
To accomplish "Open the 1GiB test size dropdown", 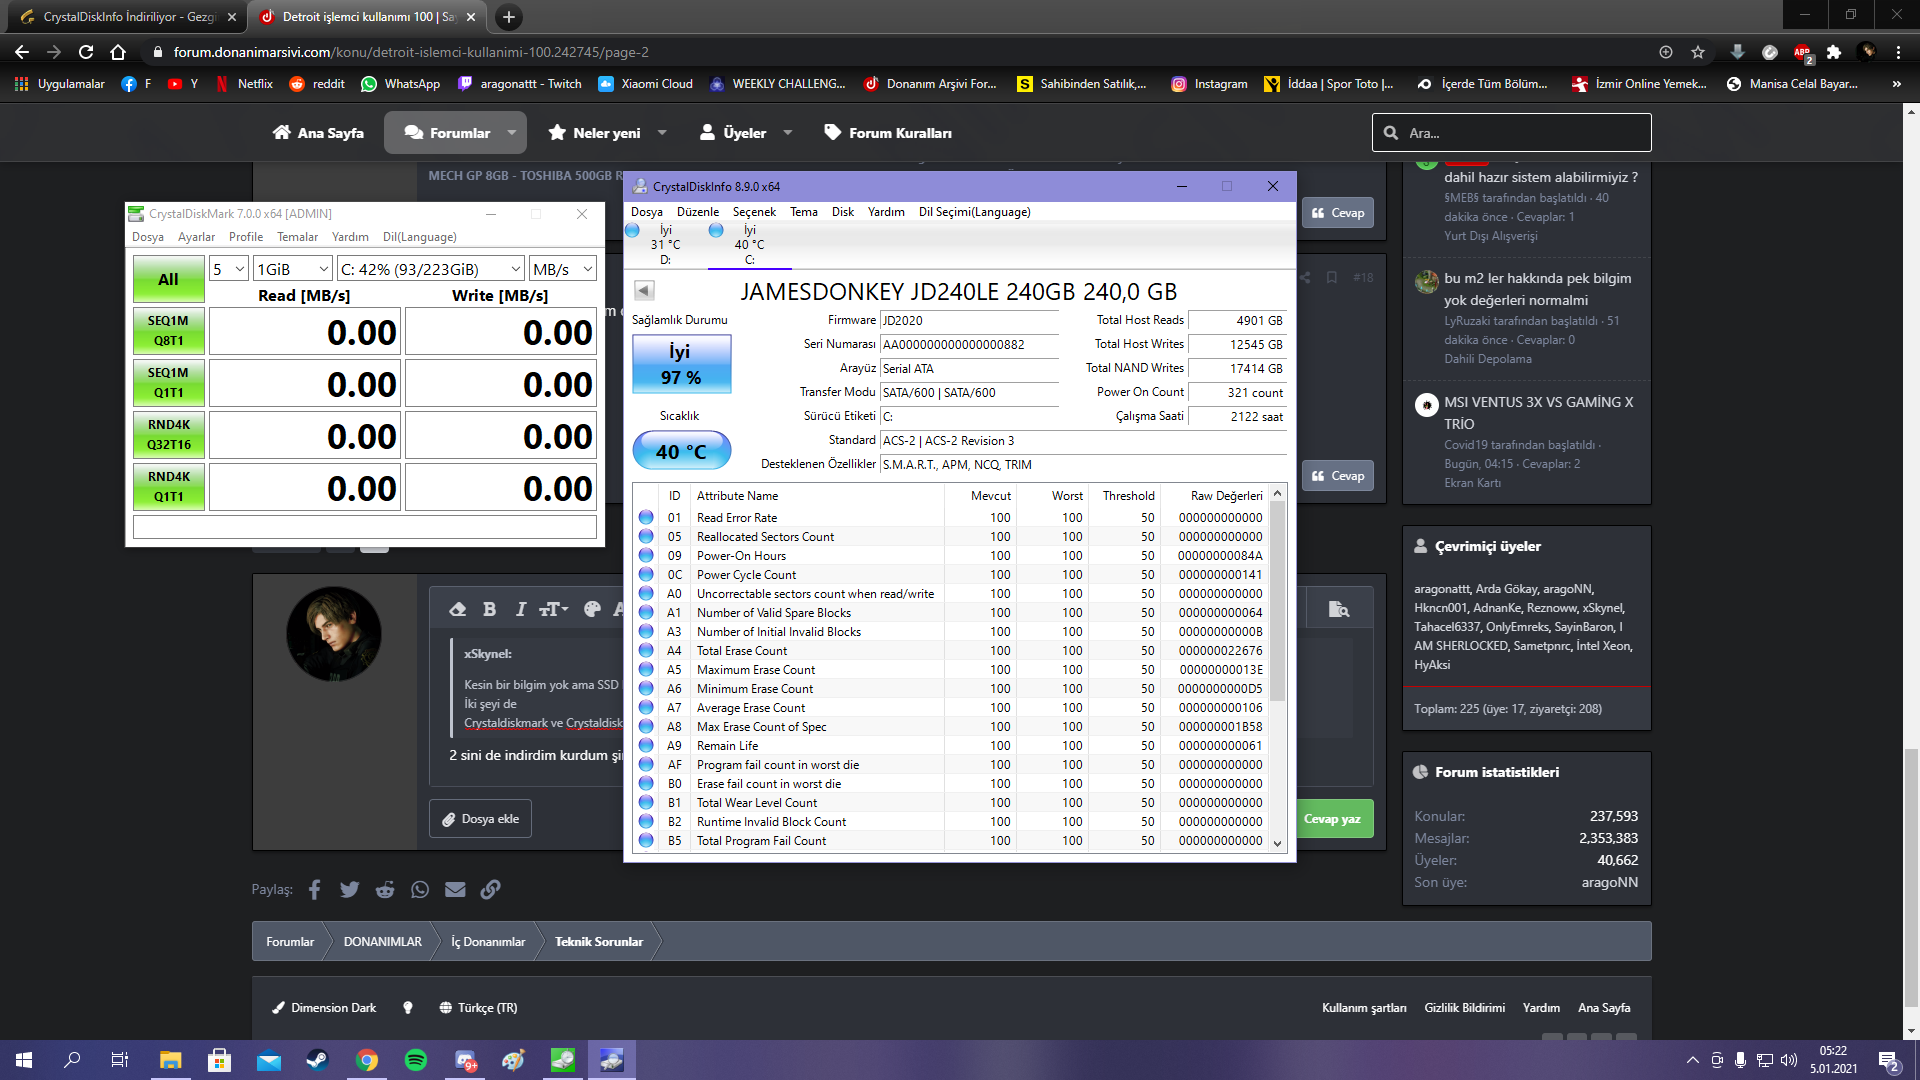I will pos(292,269).
